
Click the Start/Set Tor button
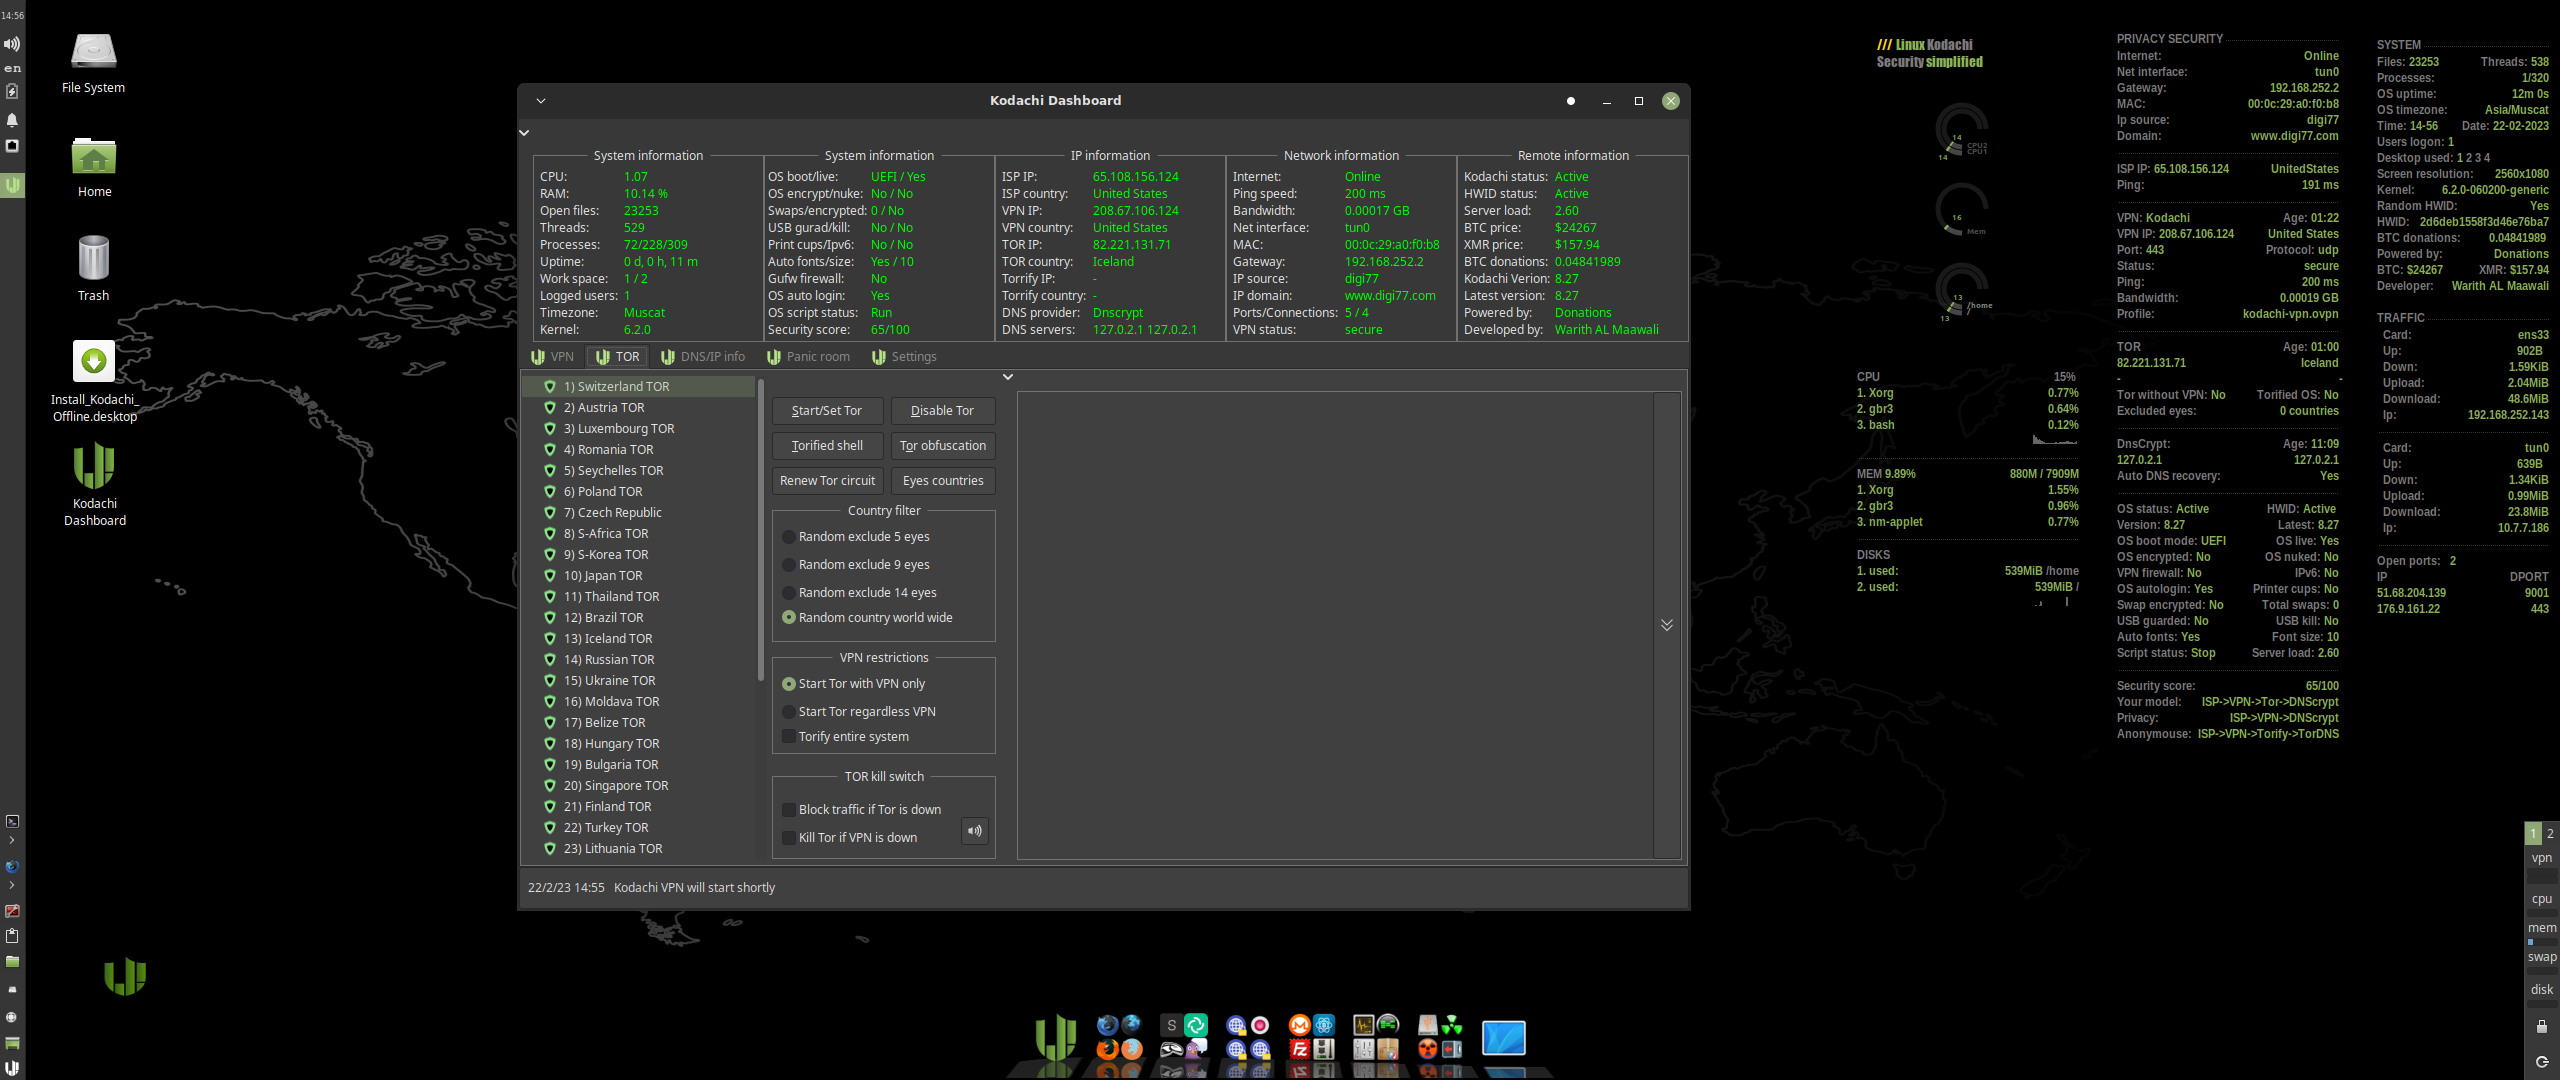(827, 411)
